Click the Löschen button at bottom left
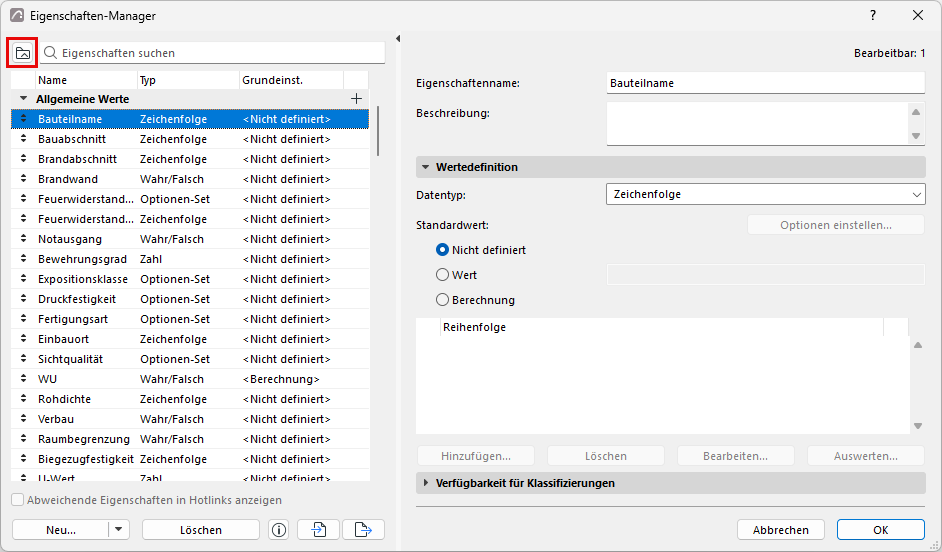The width and height of the screenshot is (942, 552). pyautogui.click(x=201, y=530)
